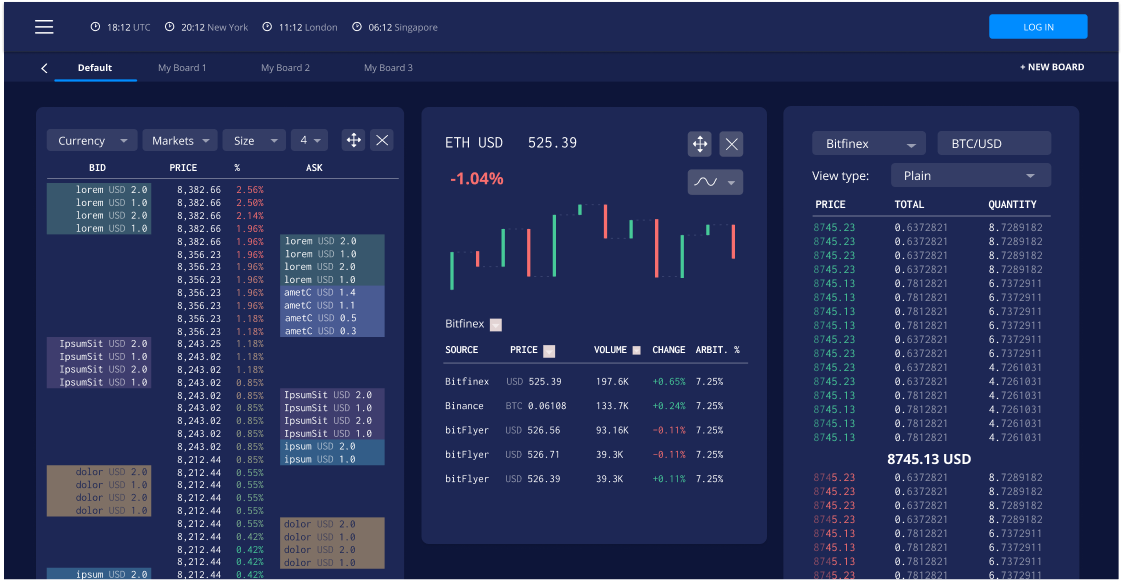Click the 2.56% value in order book
Image resolution: width=1122 pixels, height=580 pixels.
250,190
